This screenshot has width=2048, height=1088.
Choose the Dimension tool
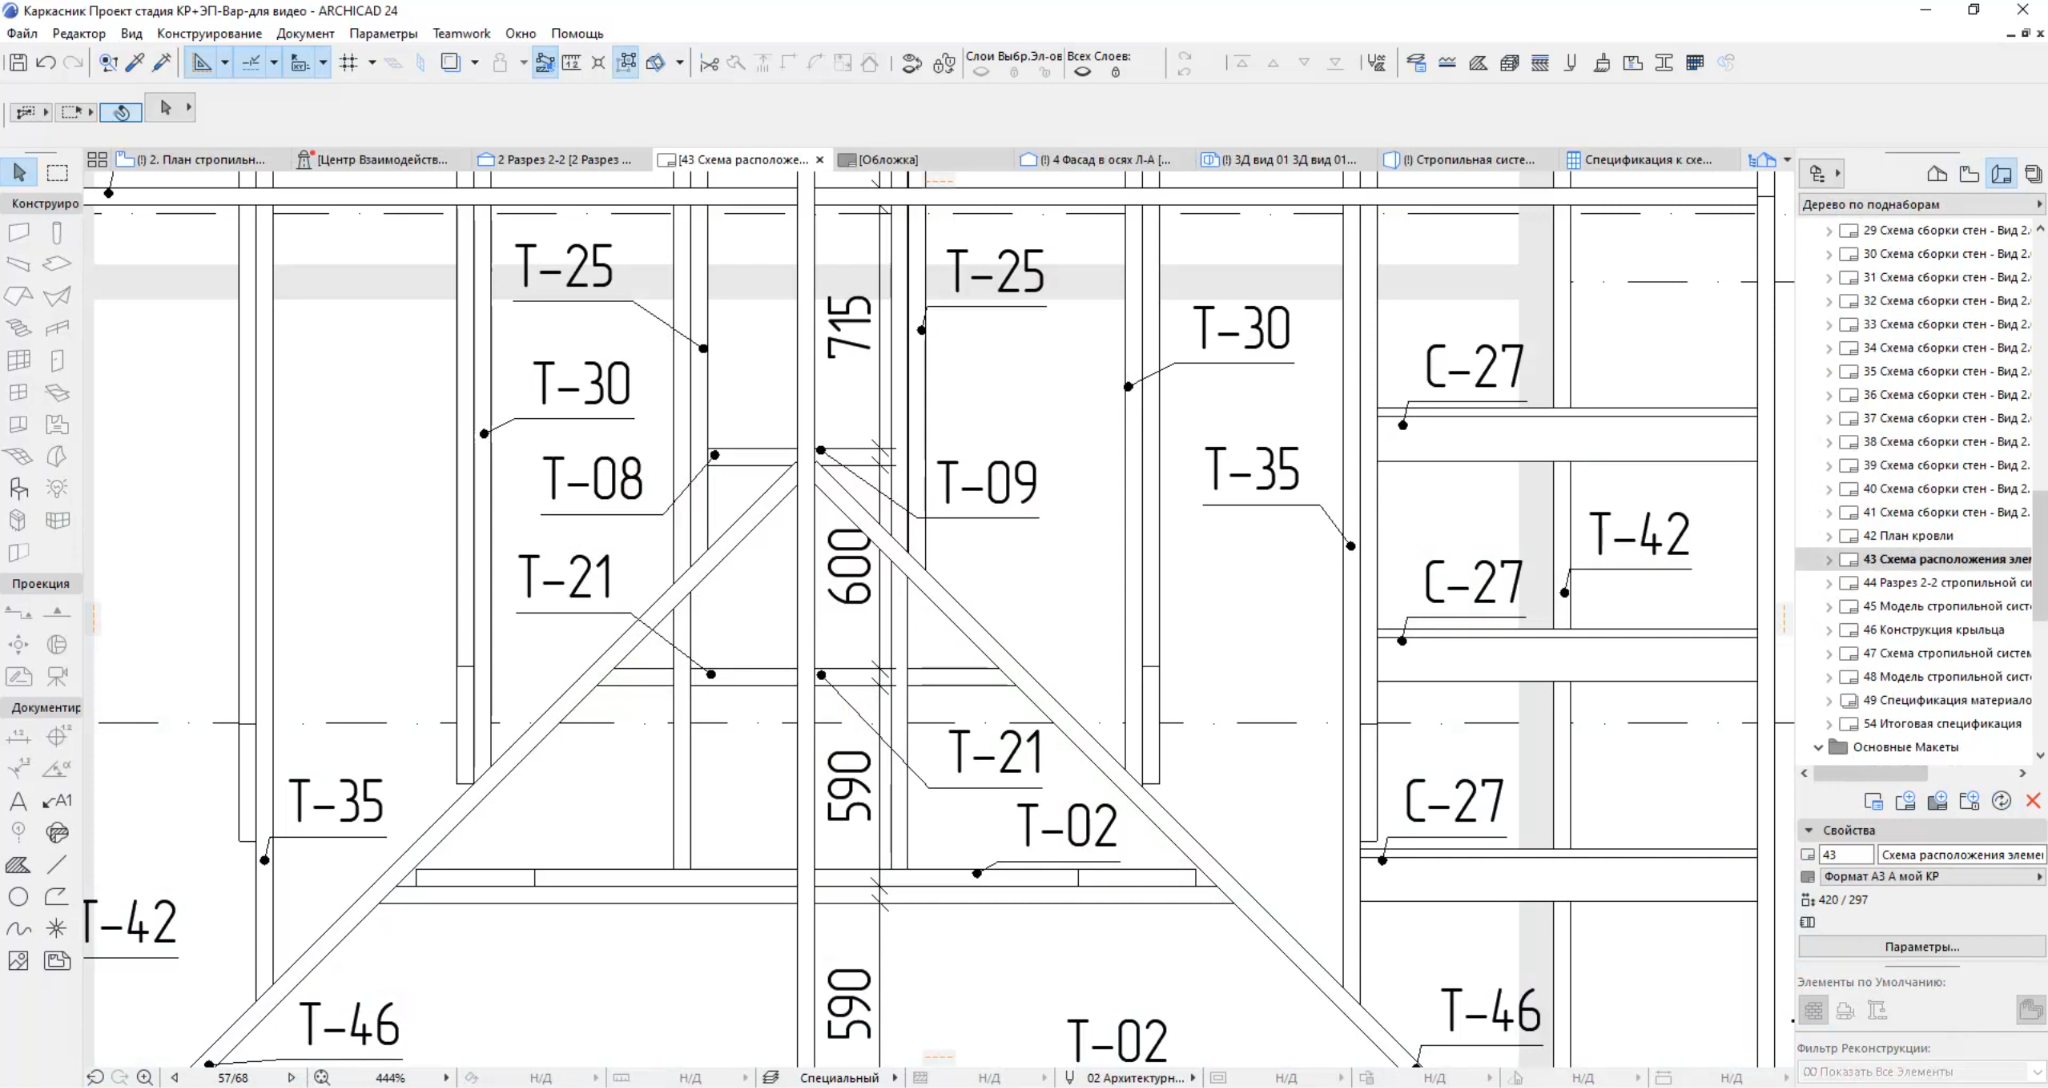(x=18, y=737)
